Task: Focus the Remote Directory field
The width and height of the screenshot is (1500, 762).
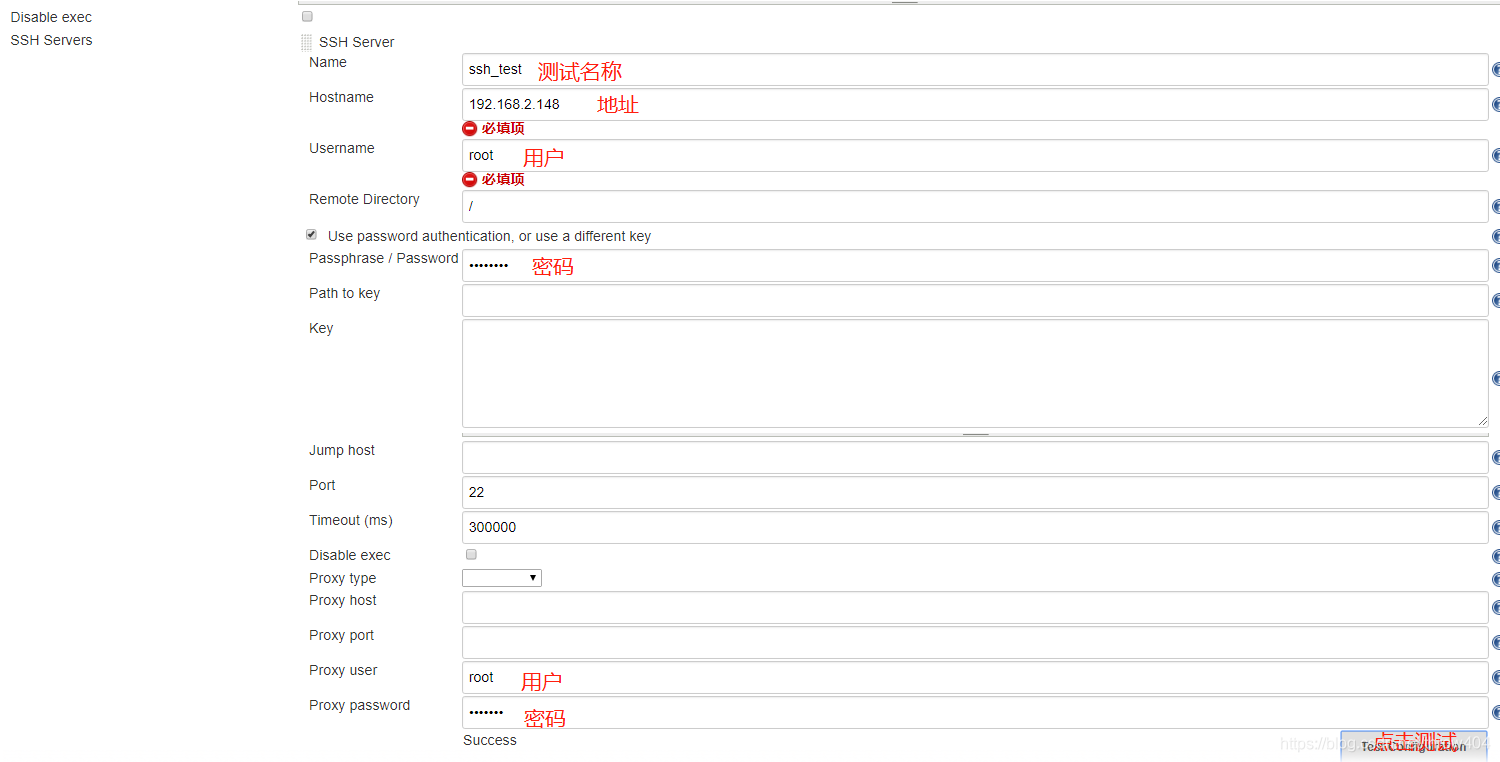Action: click(975, 207)
